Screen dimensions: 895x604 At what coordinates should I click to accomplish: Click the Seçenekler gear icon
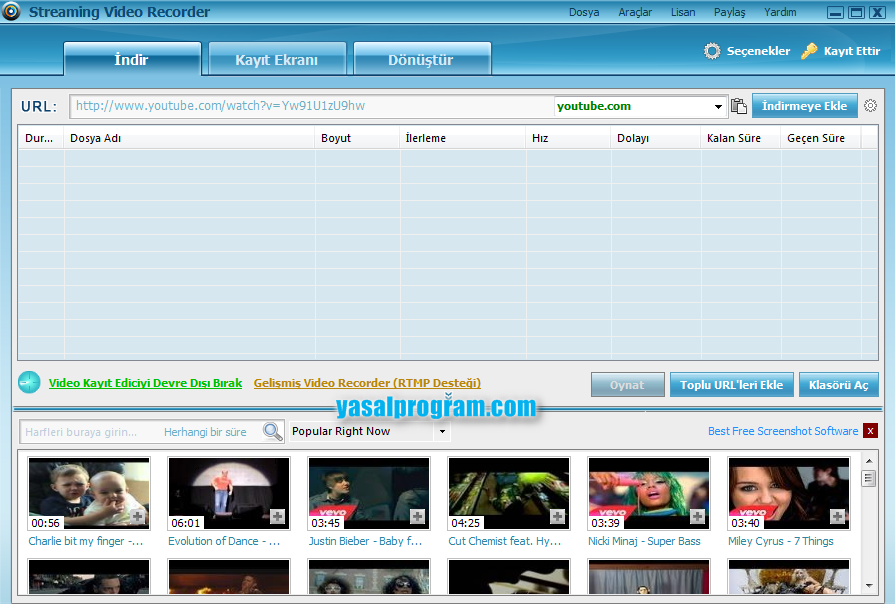pyautogui.click(x=712, y=51)
